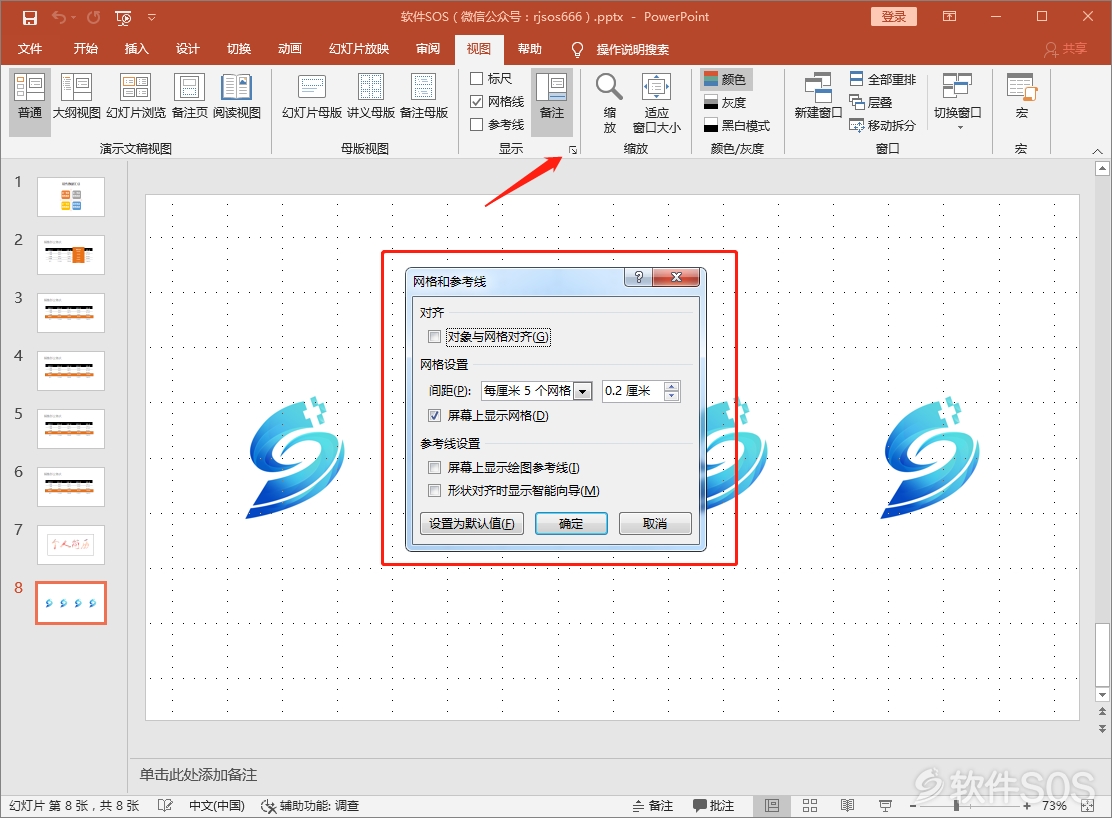Increase spacing value with up spinner
The width and height of the screenshot is (1112, 818).
(672, 386)
